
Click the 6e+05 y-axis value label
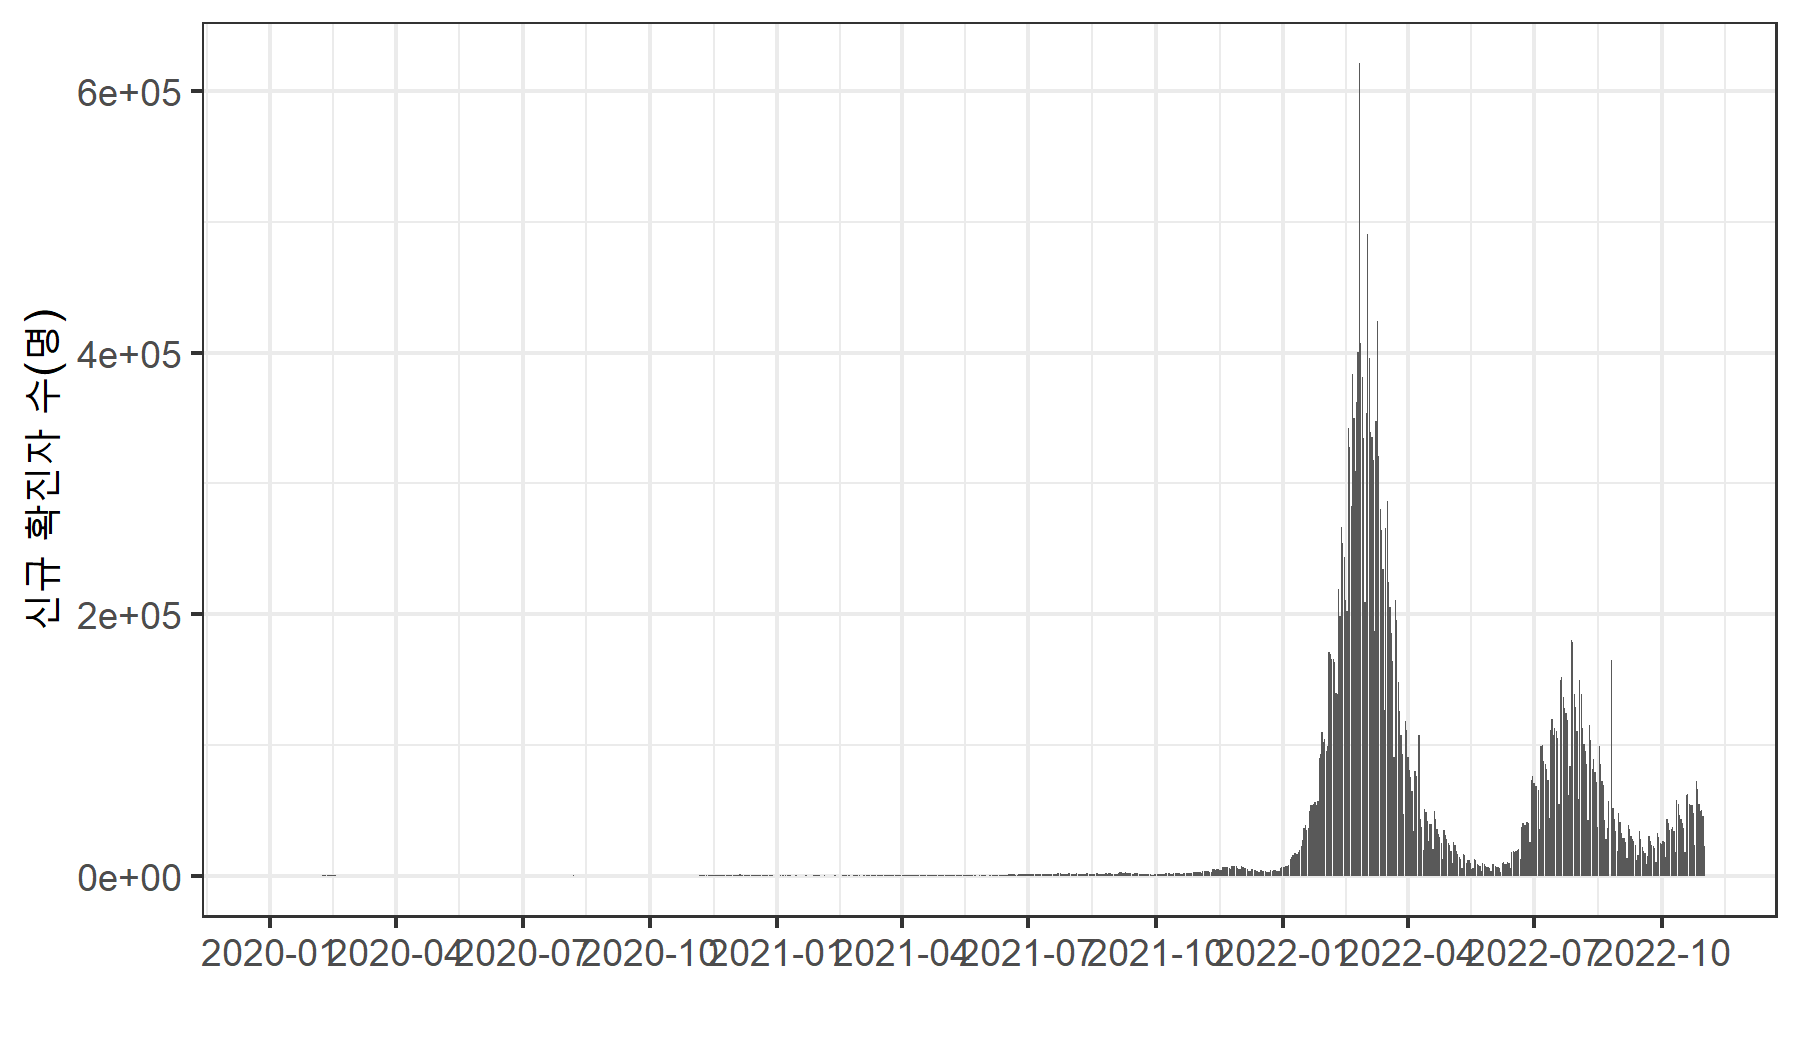click(128, 93)
